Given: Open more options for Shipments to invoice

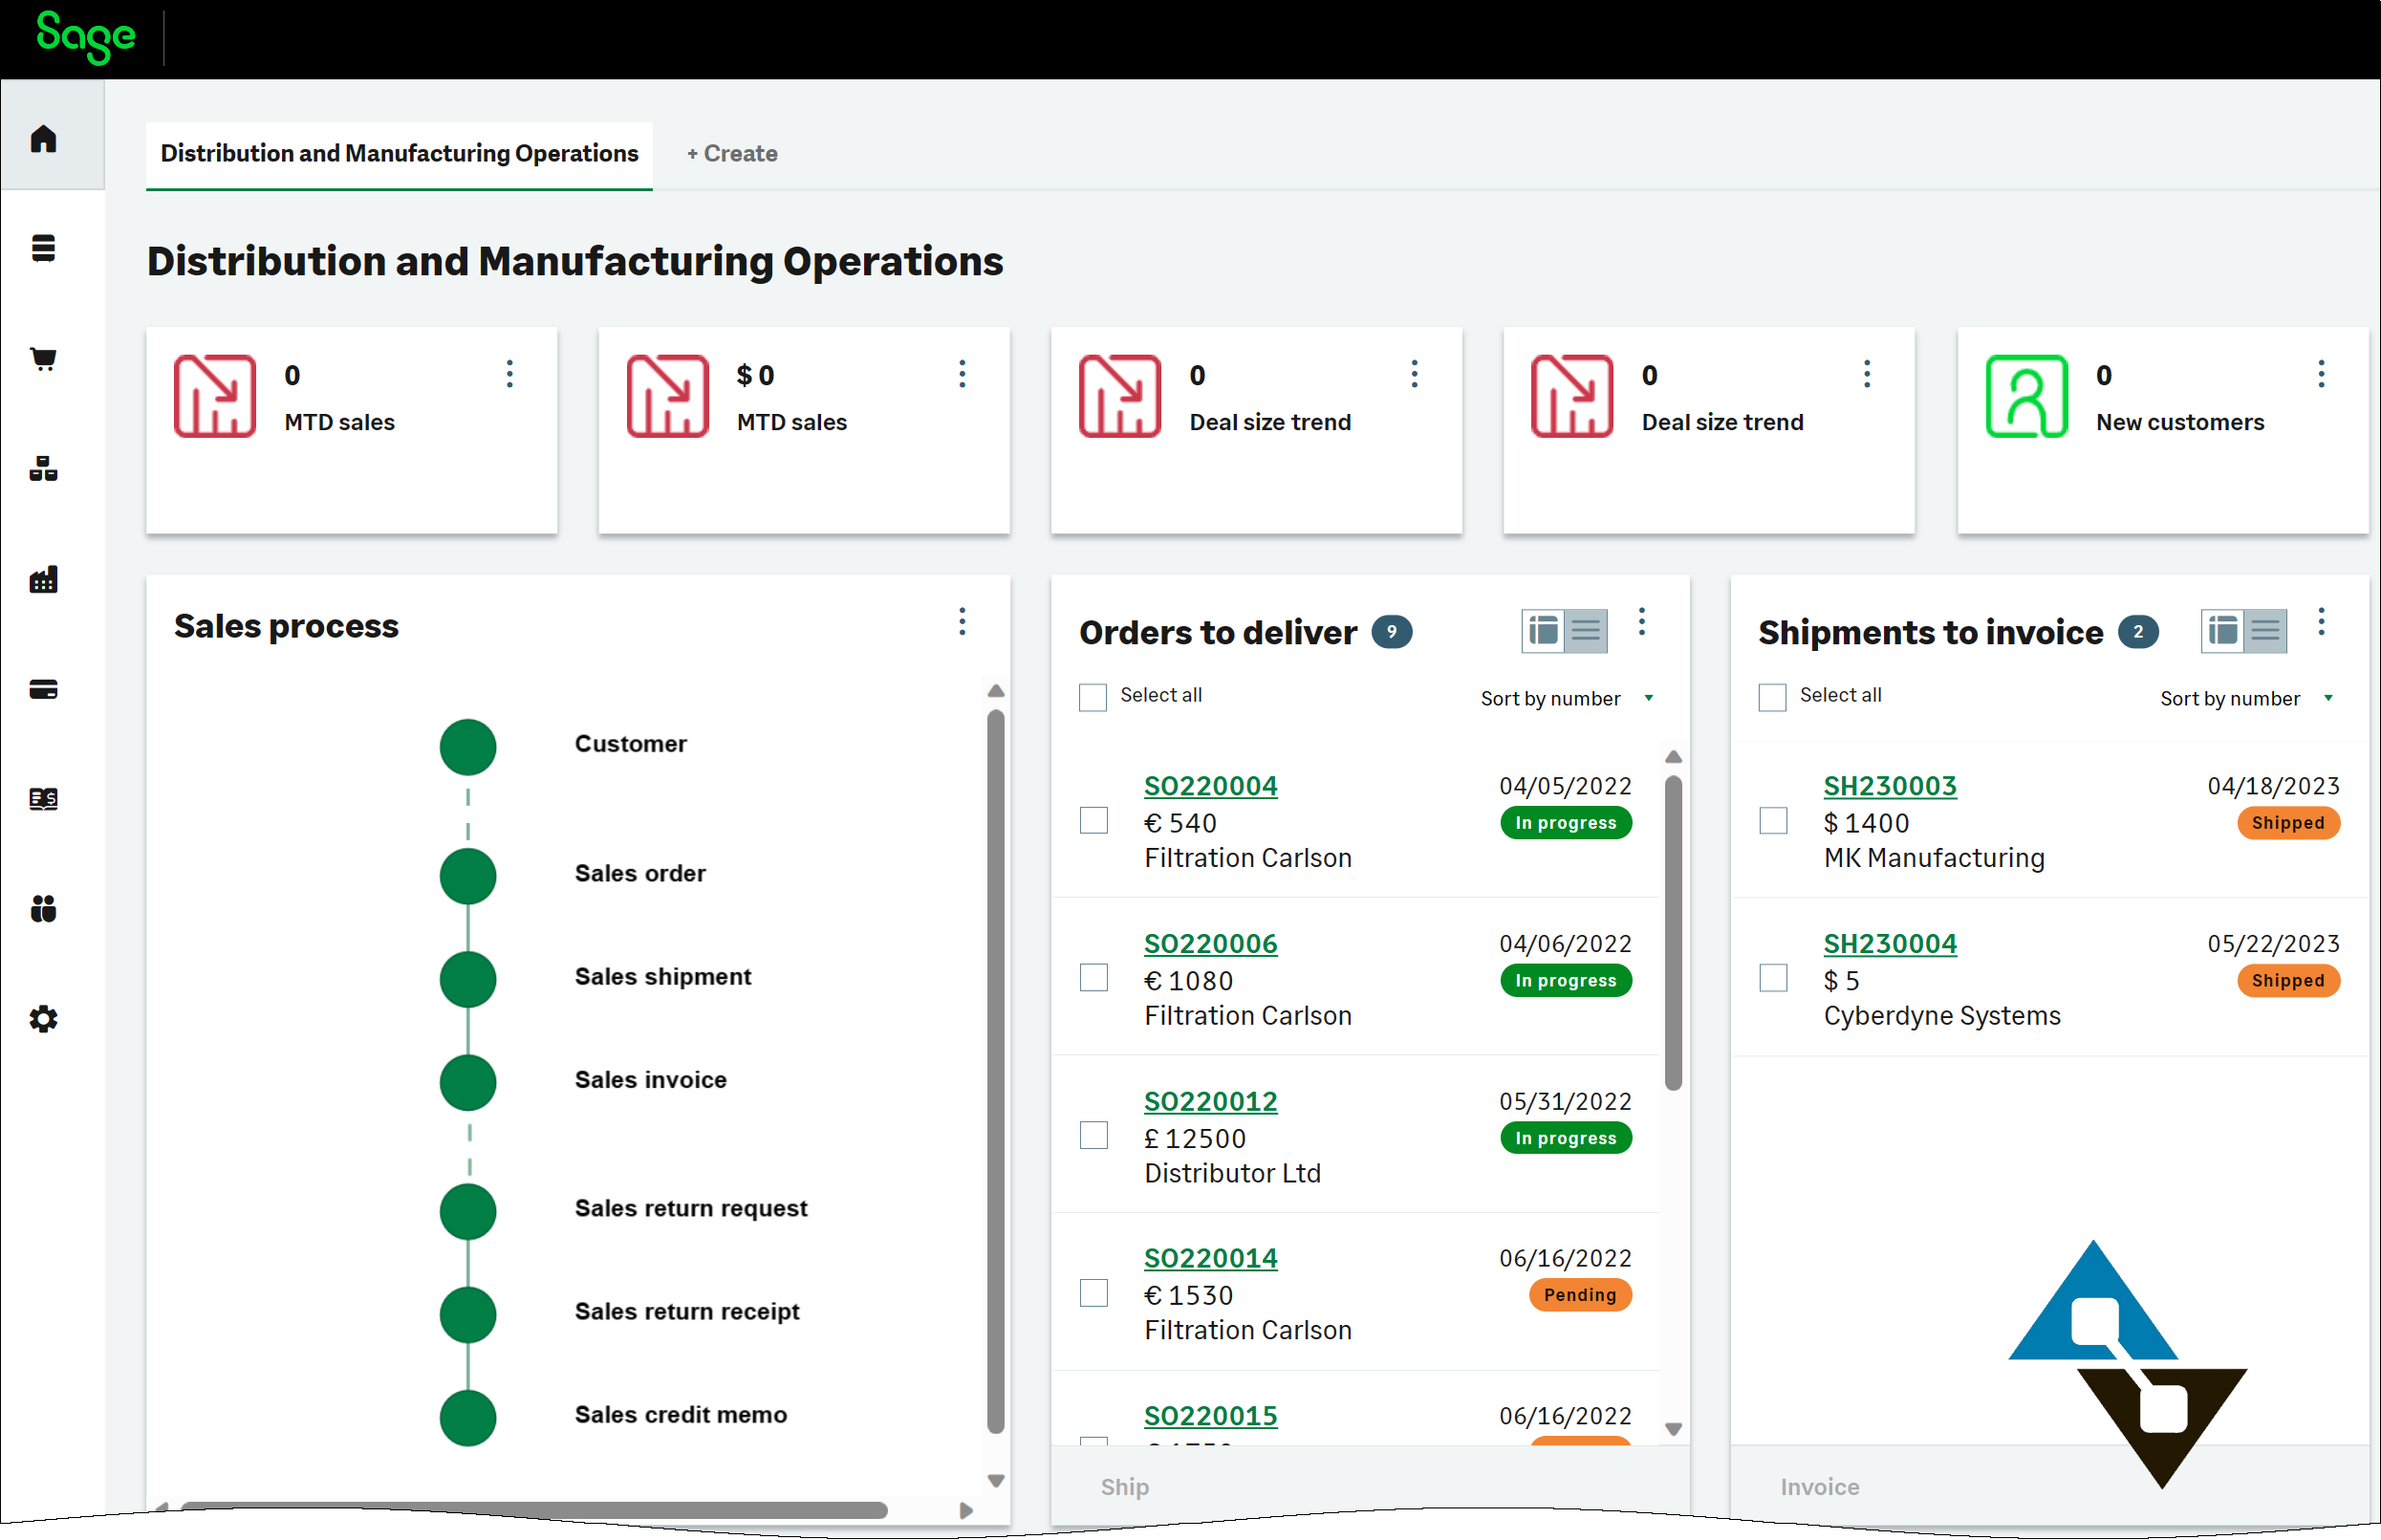Looking at the screenshot, I should pyautogui.click(x=2321, y=621).
